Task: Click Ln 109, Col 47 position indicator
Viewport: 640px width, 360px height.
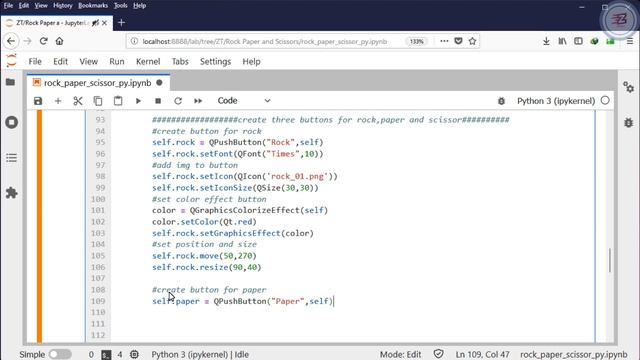Action: click(482, 354)
